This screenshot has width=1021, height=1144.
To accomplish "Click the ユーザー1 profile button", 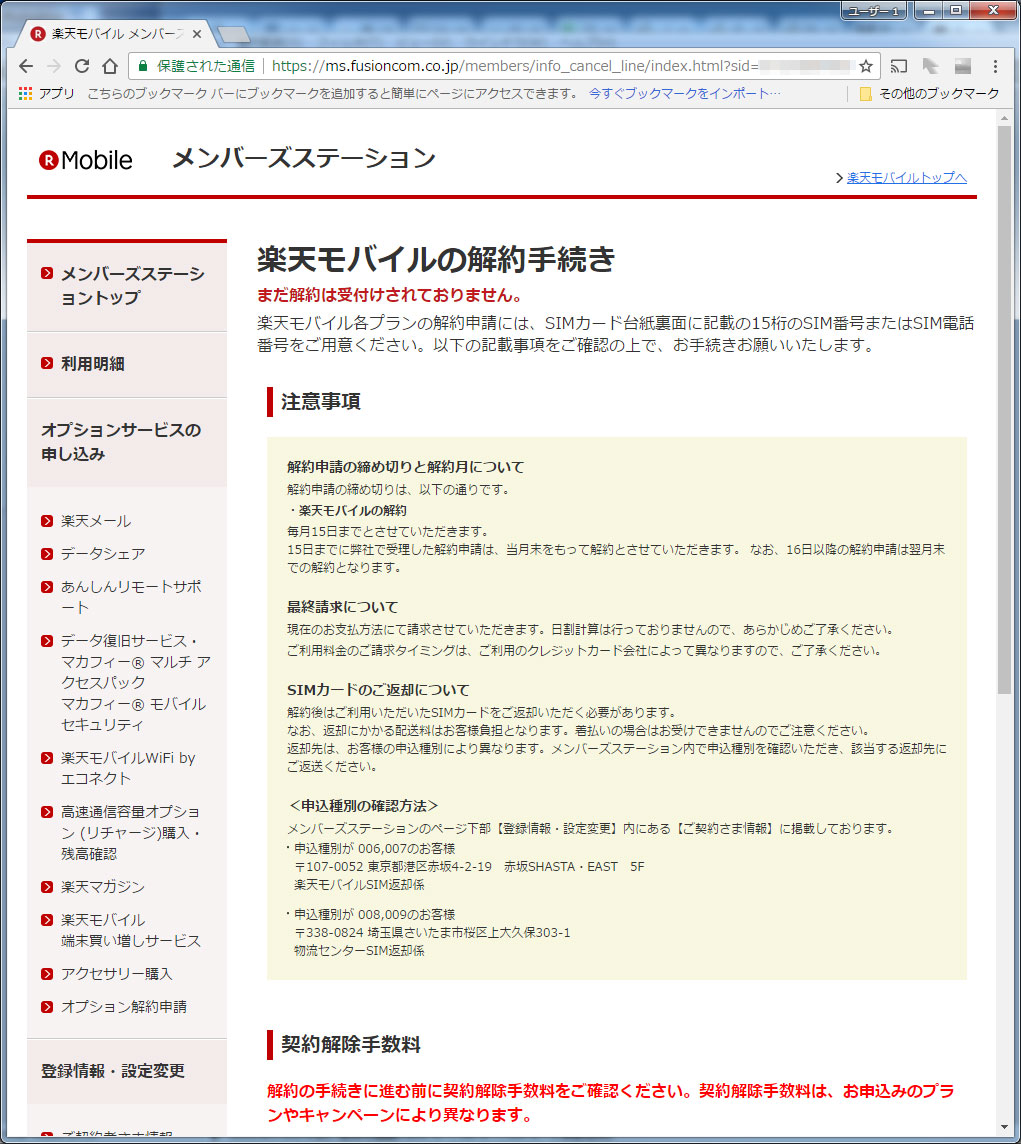I will tap(873, 10).
